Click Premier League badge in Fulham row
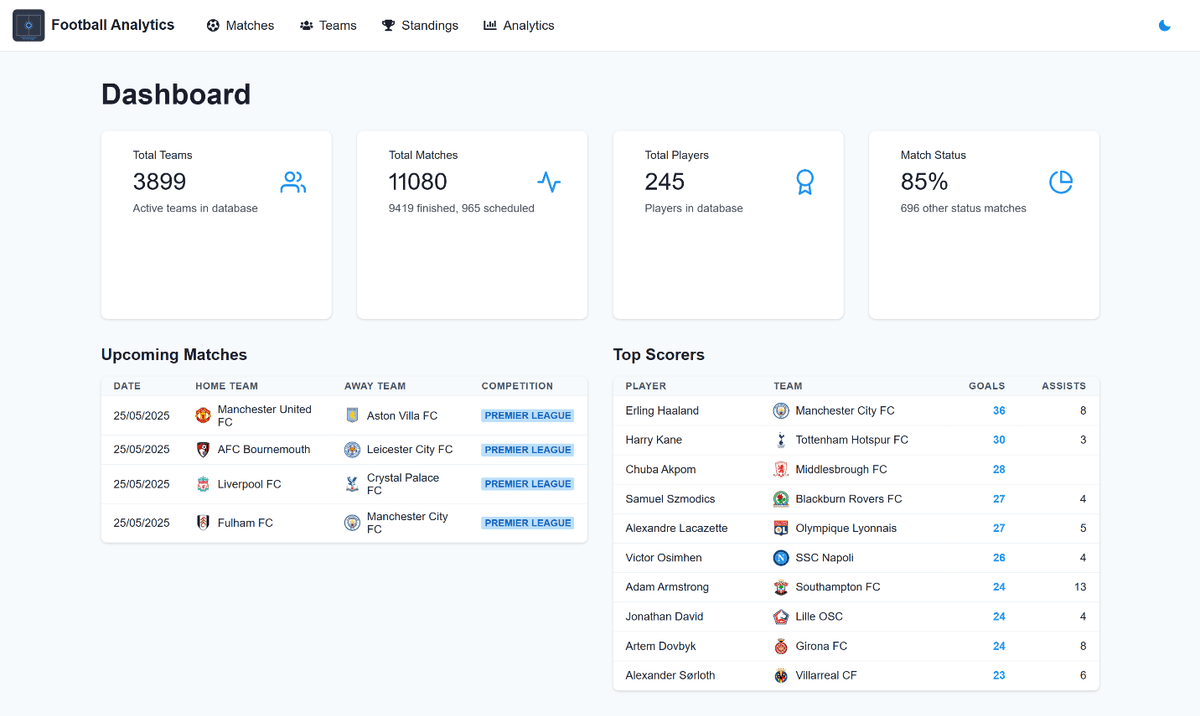The width and height of the screenshot is (1200, 716). [x=528, y=522]
